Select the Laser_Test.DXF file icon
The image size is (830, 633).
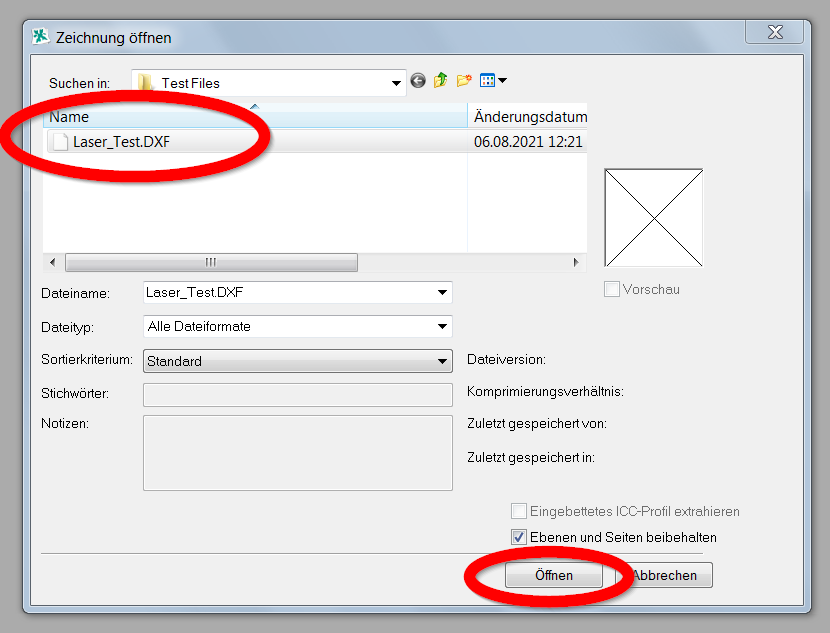click(x=60, y=142)
